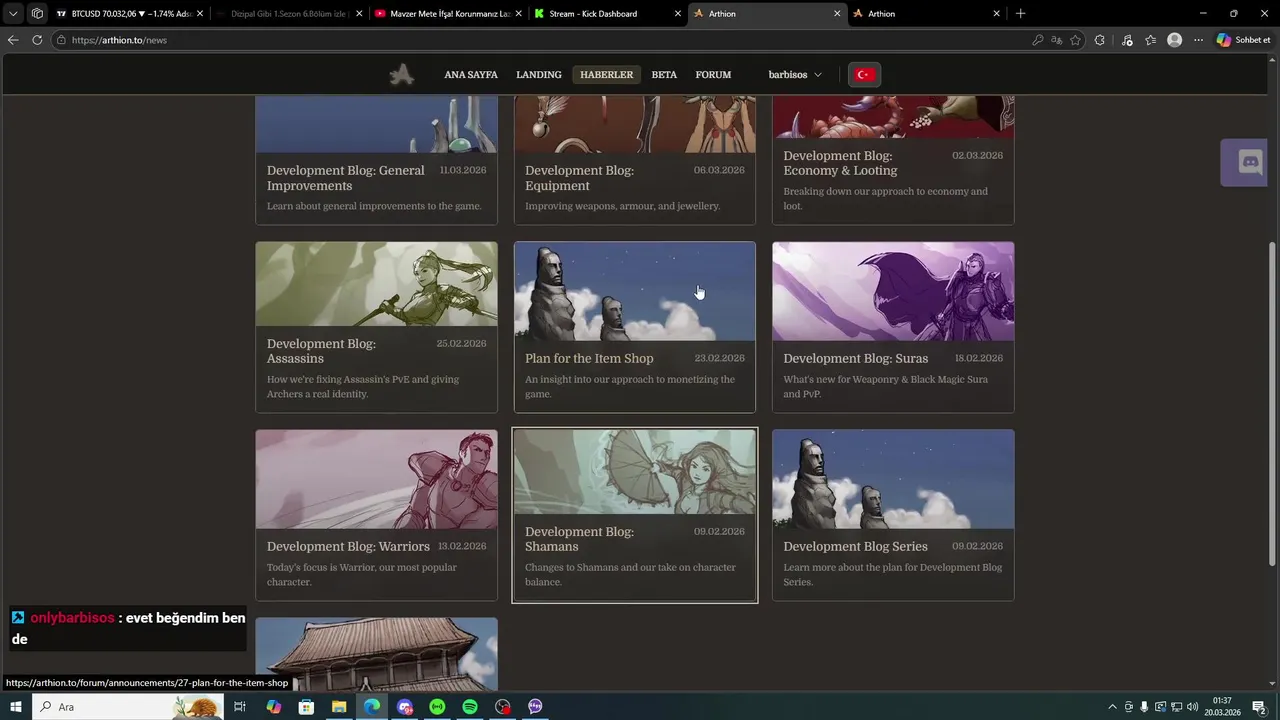Open the browser profile avatar

pos(1175,40)
